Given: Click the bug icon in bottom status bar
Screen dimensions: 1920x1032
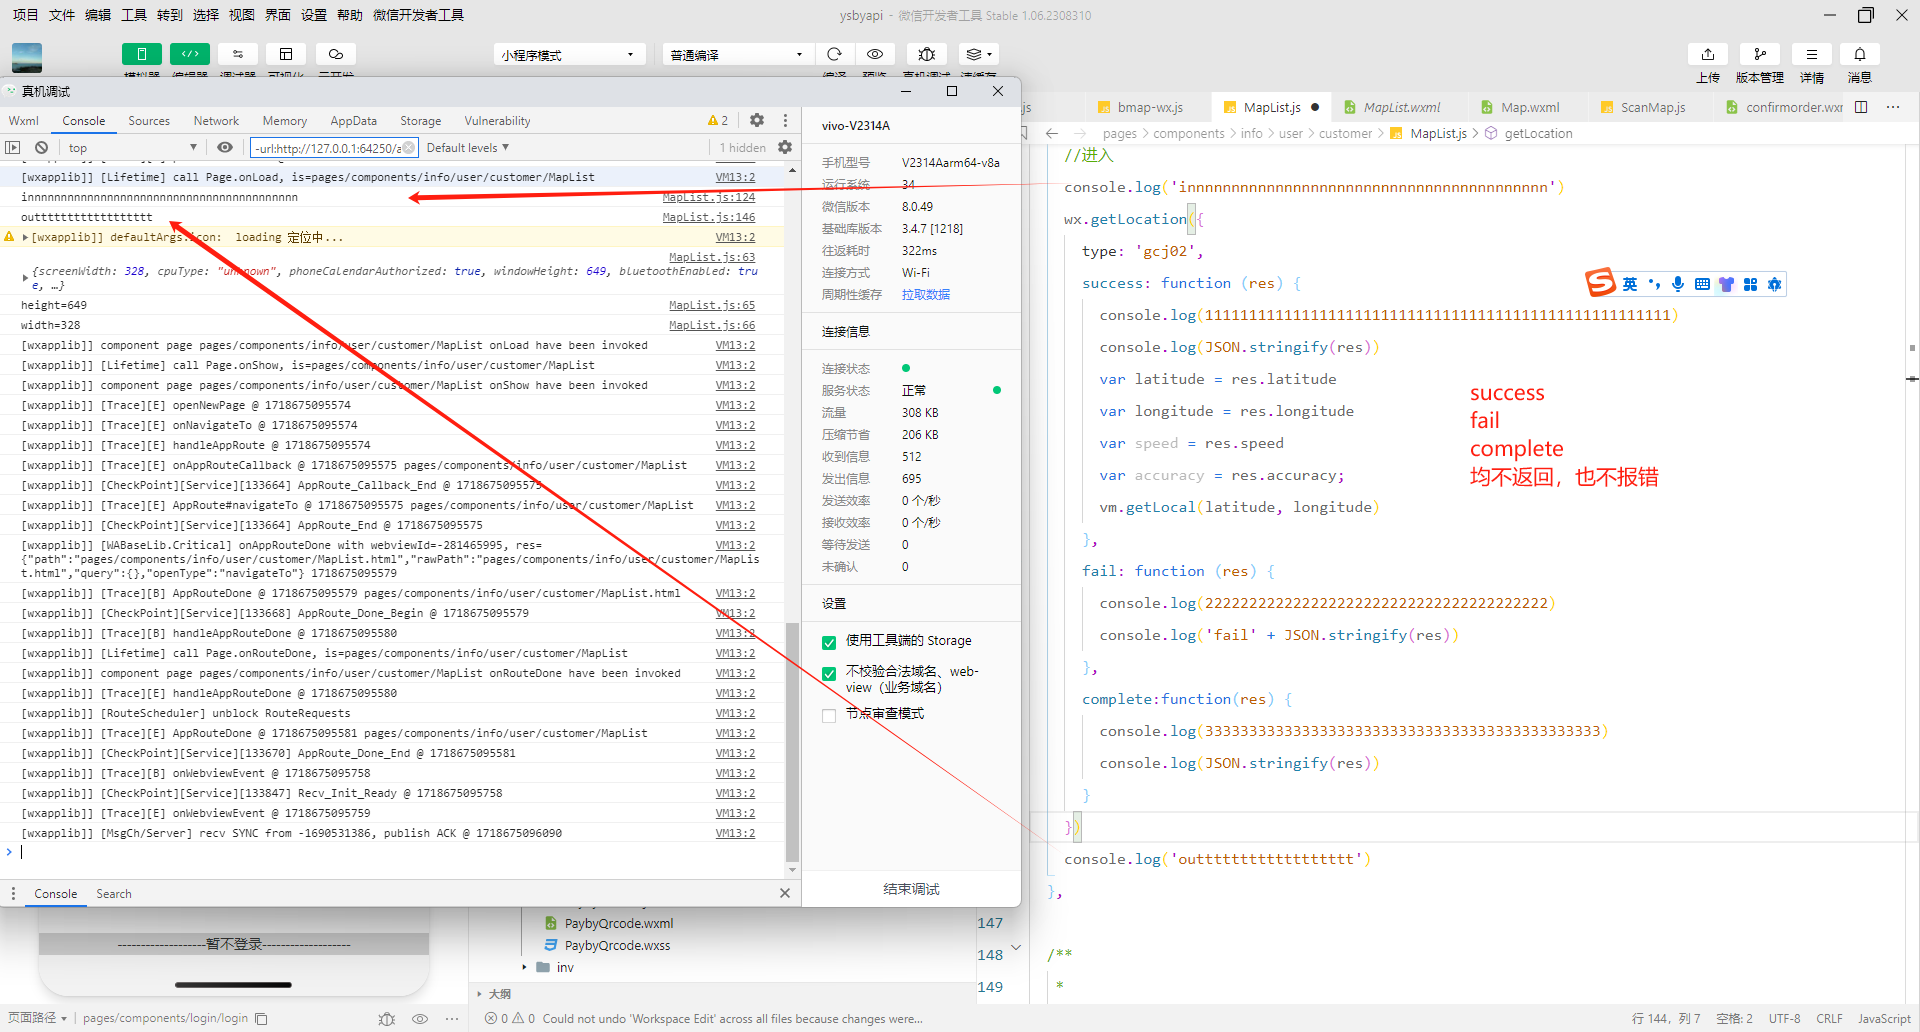Looking at the screenshot, I should 387,1018.
